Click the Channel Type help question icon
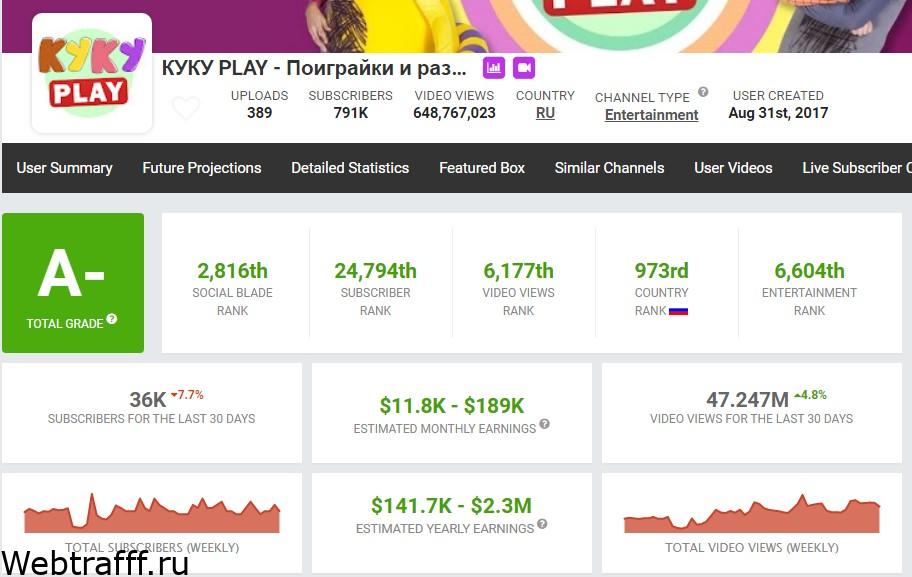 pyautogui.click(x=703, y=92)
